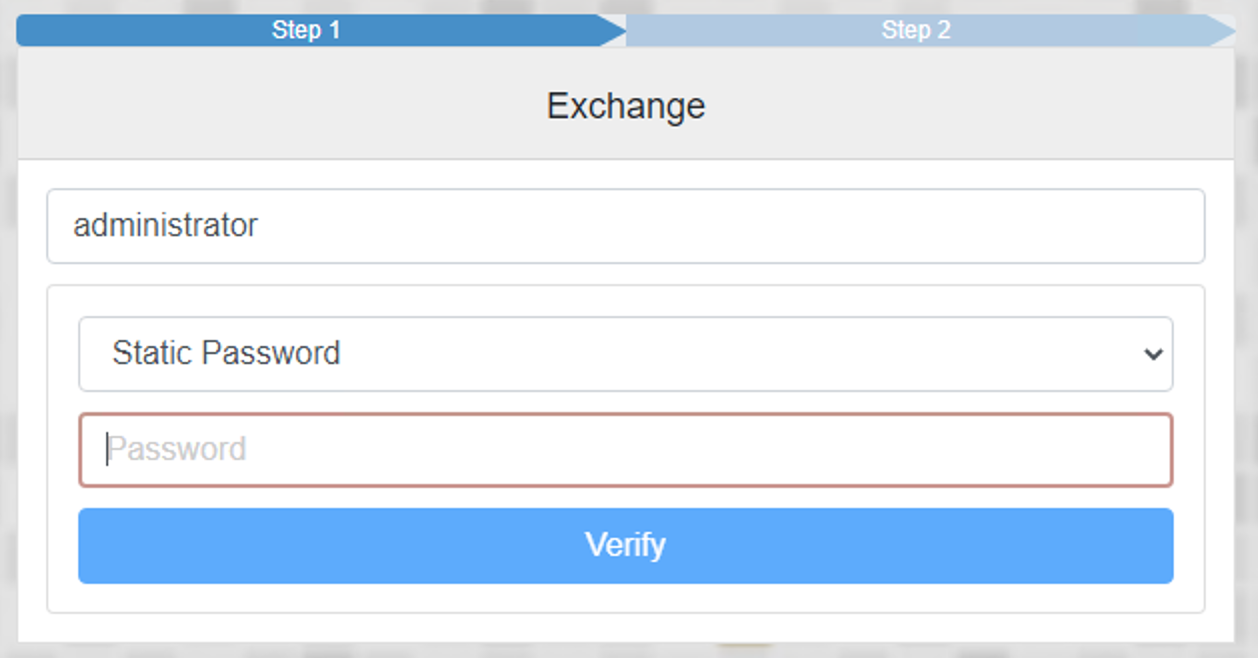The height and width of the screenshot is (658, 1258).
Task: Click the chevron arrow on Static Password
Action: 1154,354
